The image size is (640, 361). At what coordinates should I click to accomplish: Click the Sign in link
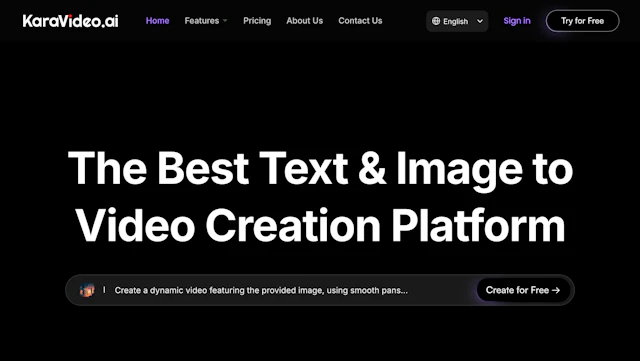pyautogui.click(x=517, y=21)
